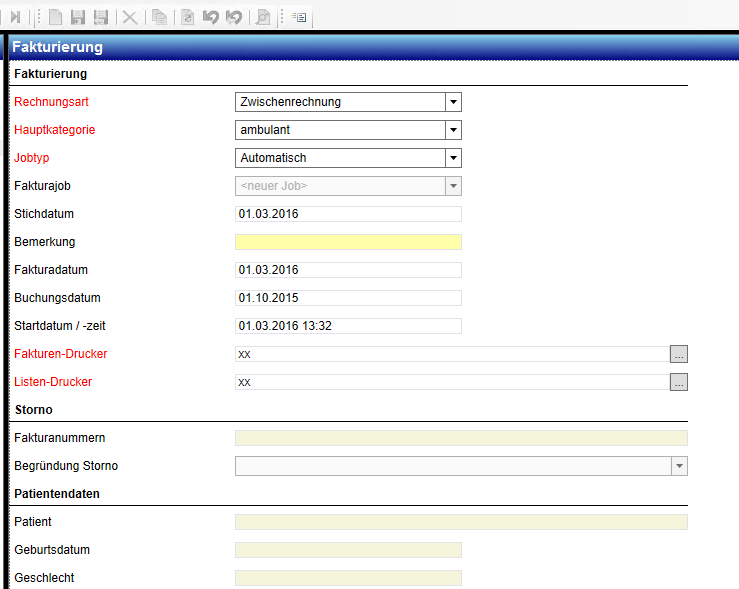Click the Buchungsdatum field
The image size is (739, 589).
point(348,298)
